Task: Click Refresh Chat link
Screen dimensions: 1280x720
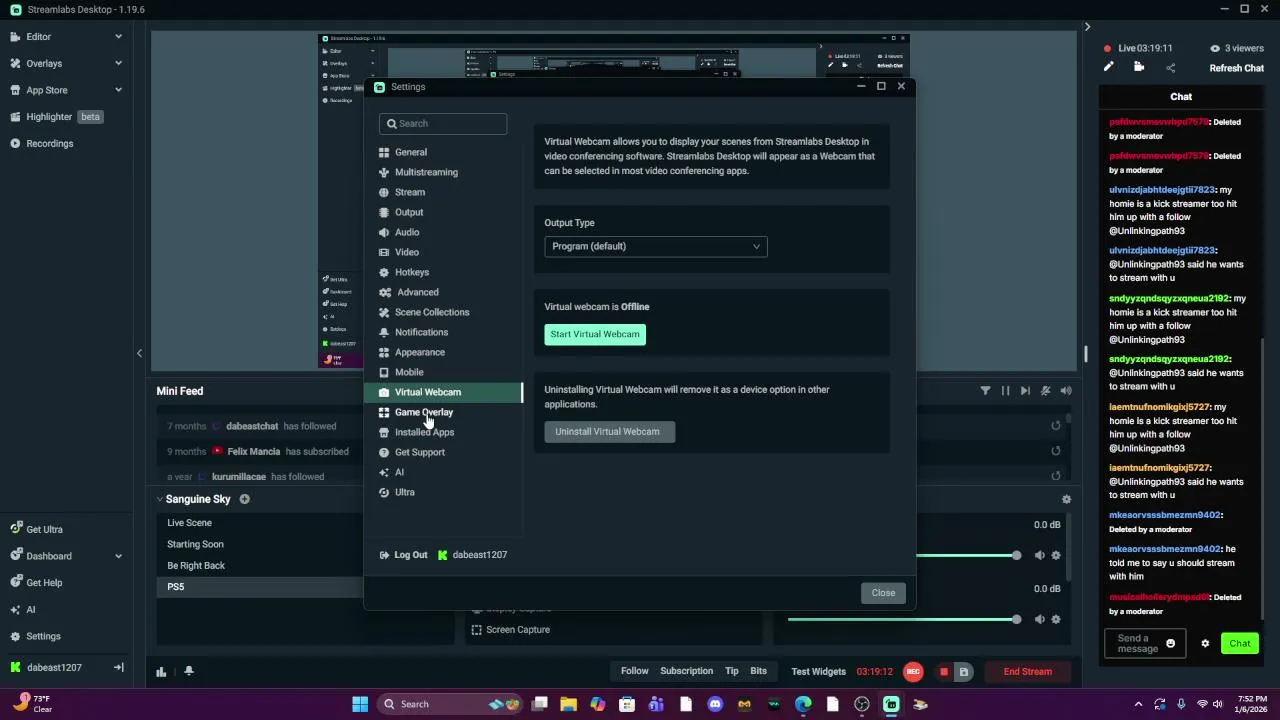Action: [1236, 68]
